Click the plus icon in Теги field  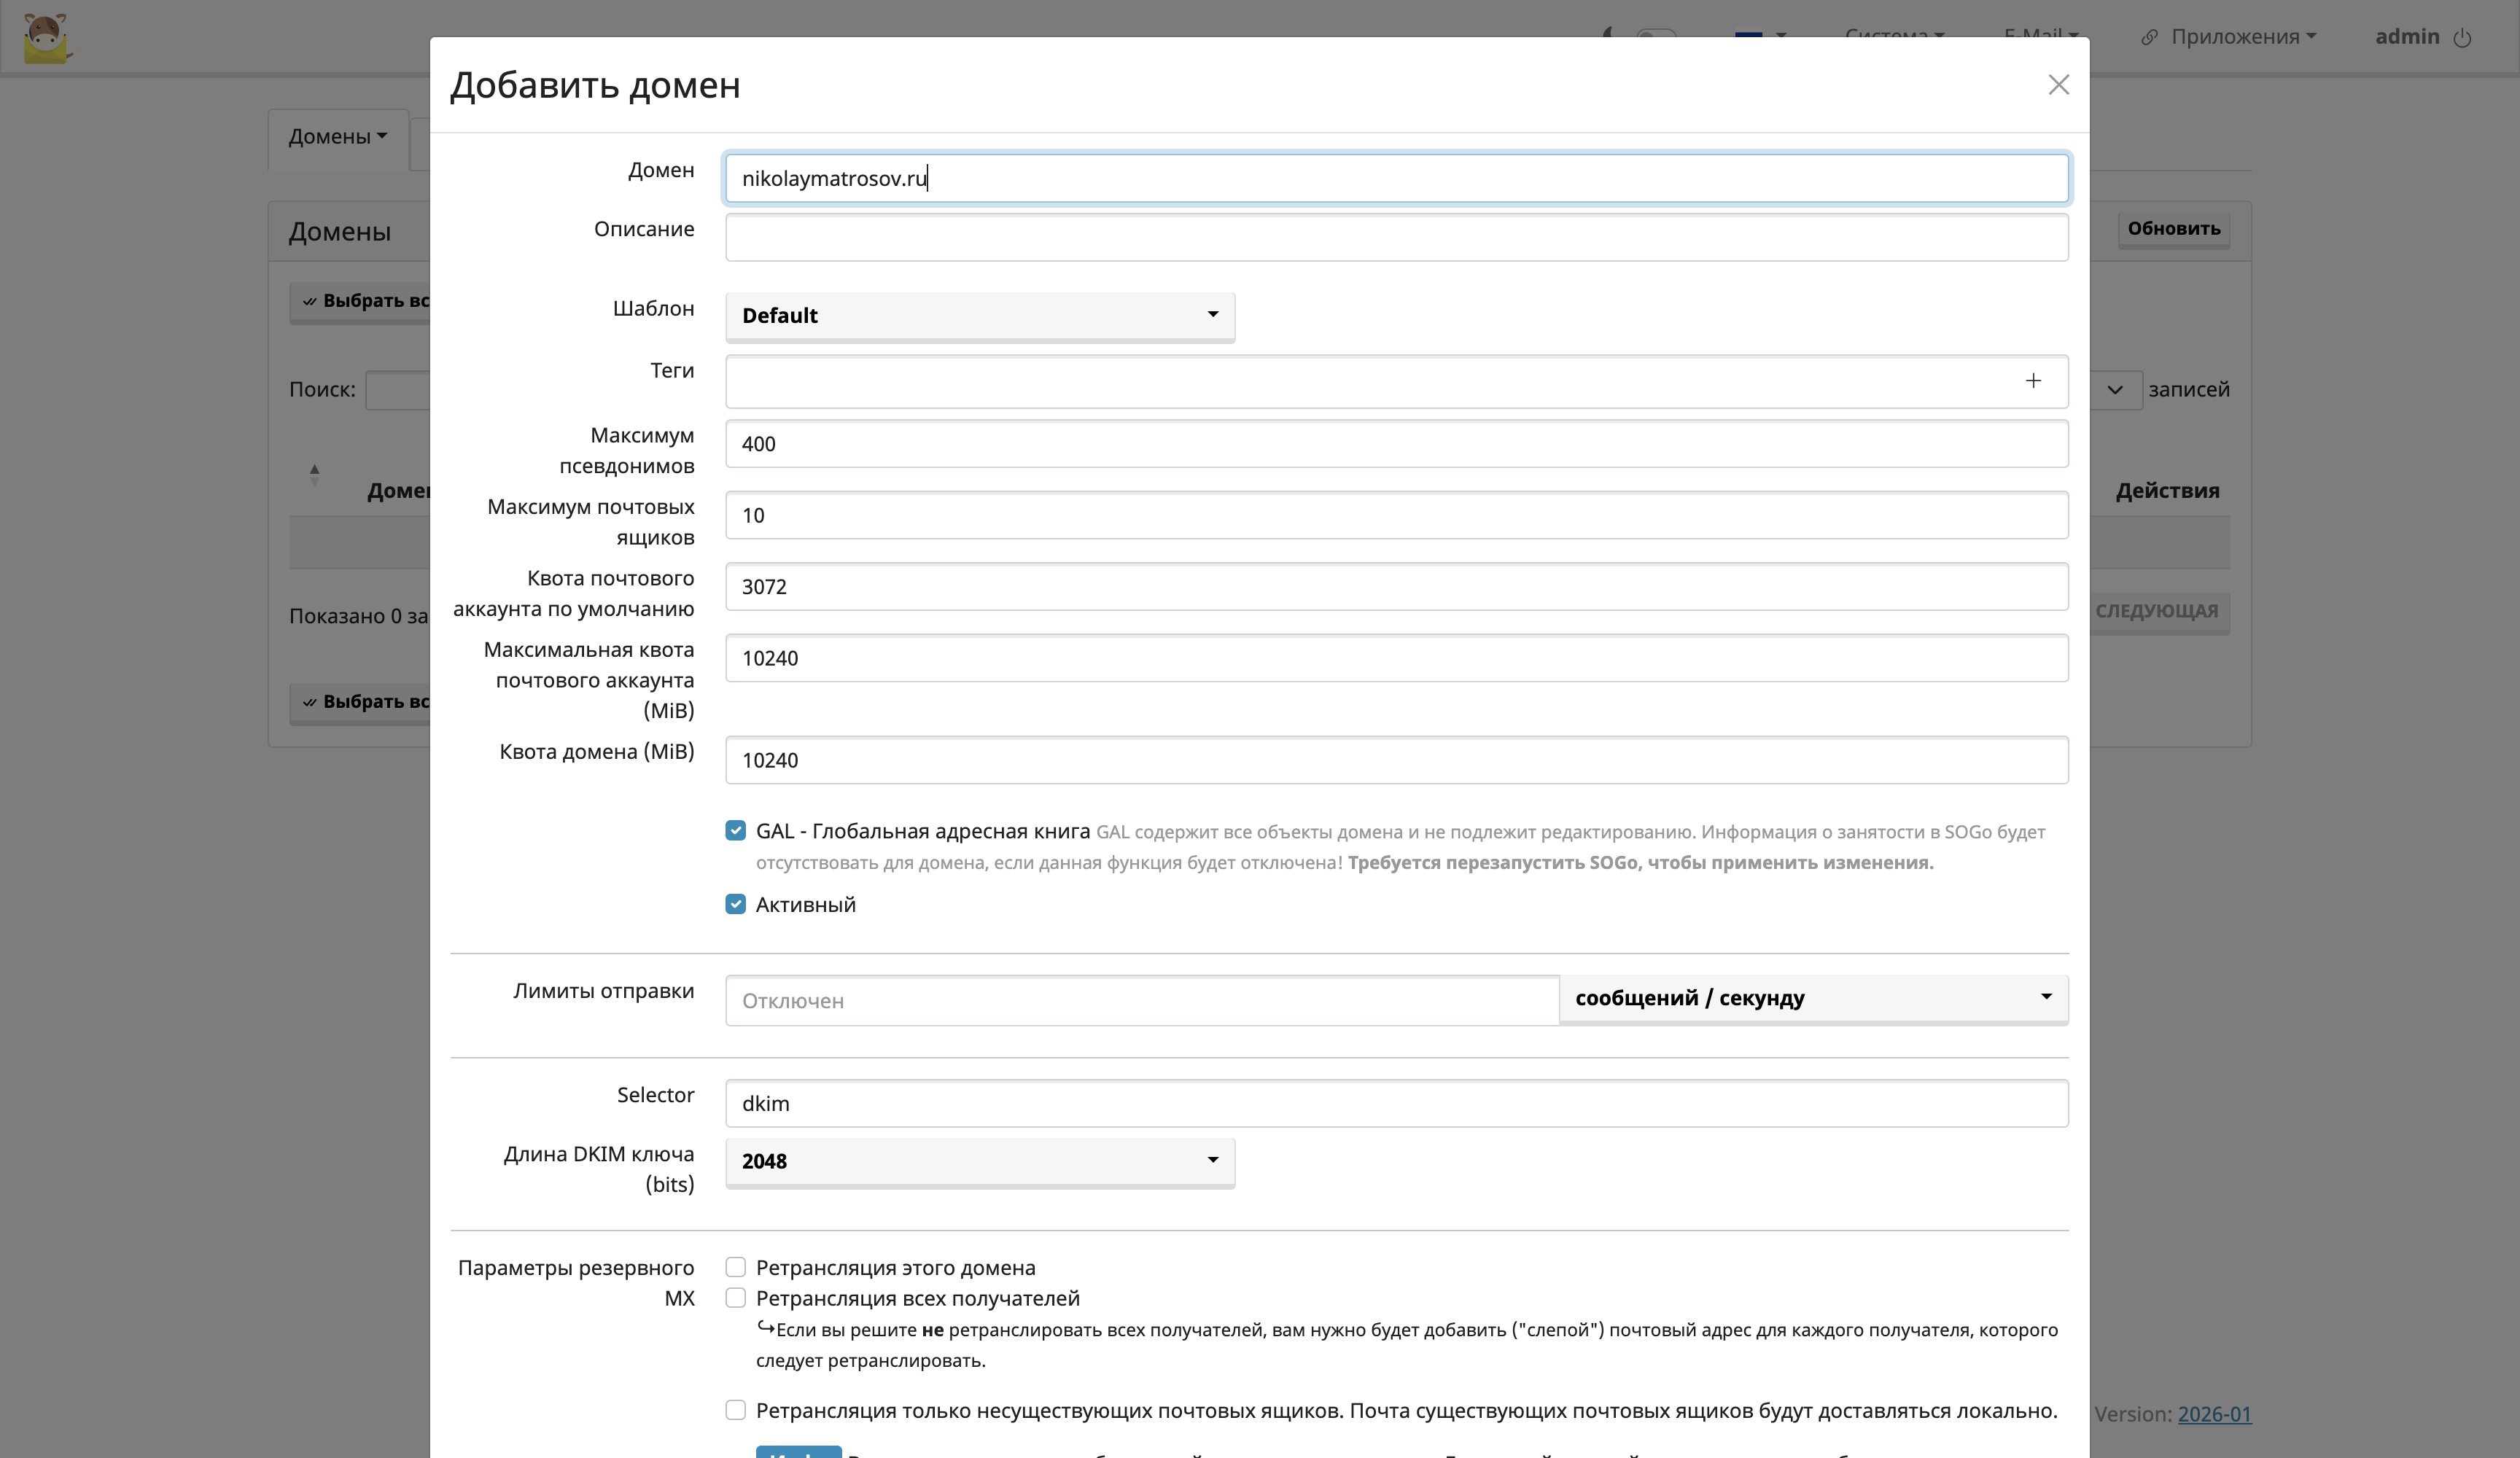(2033, 381)
